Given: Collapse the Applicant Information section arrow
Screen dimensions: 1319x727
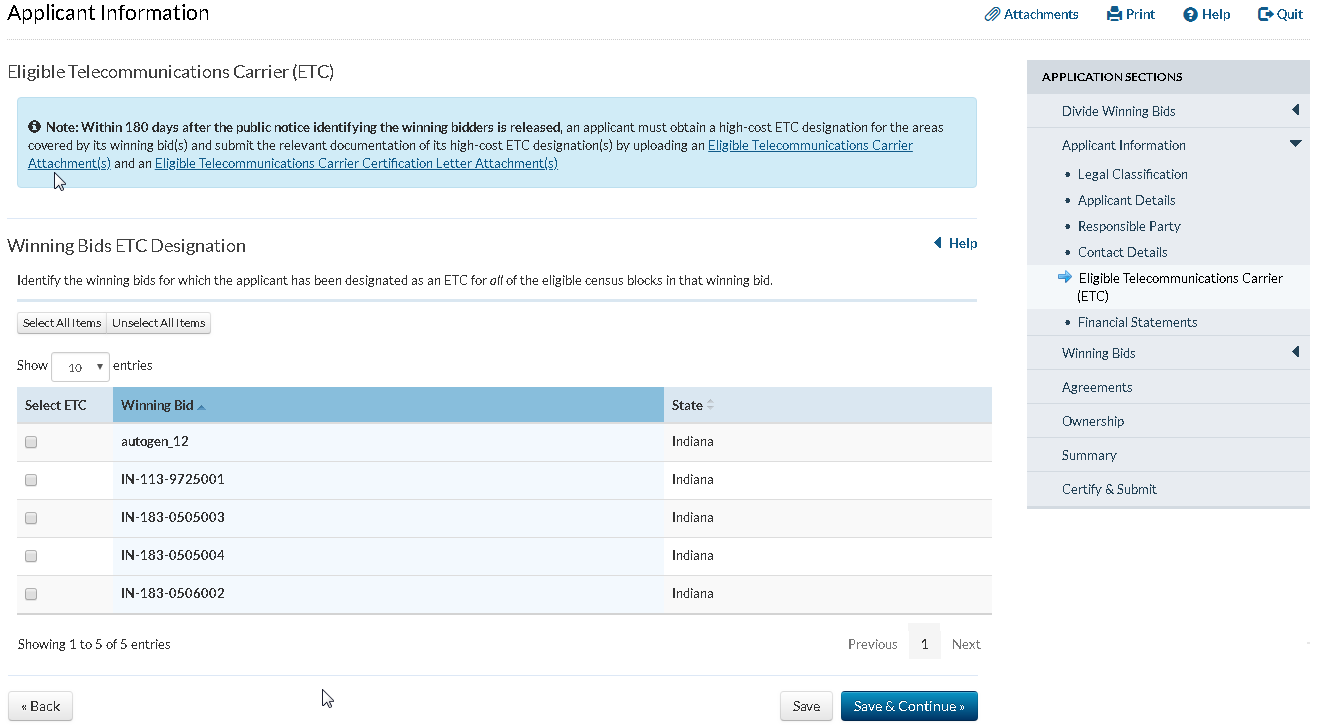Looking at the screenshot, I should click(x=1295, y=144).
